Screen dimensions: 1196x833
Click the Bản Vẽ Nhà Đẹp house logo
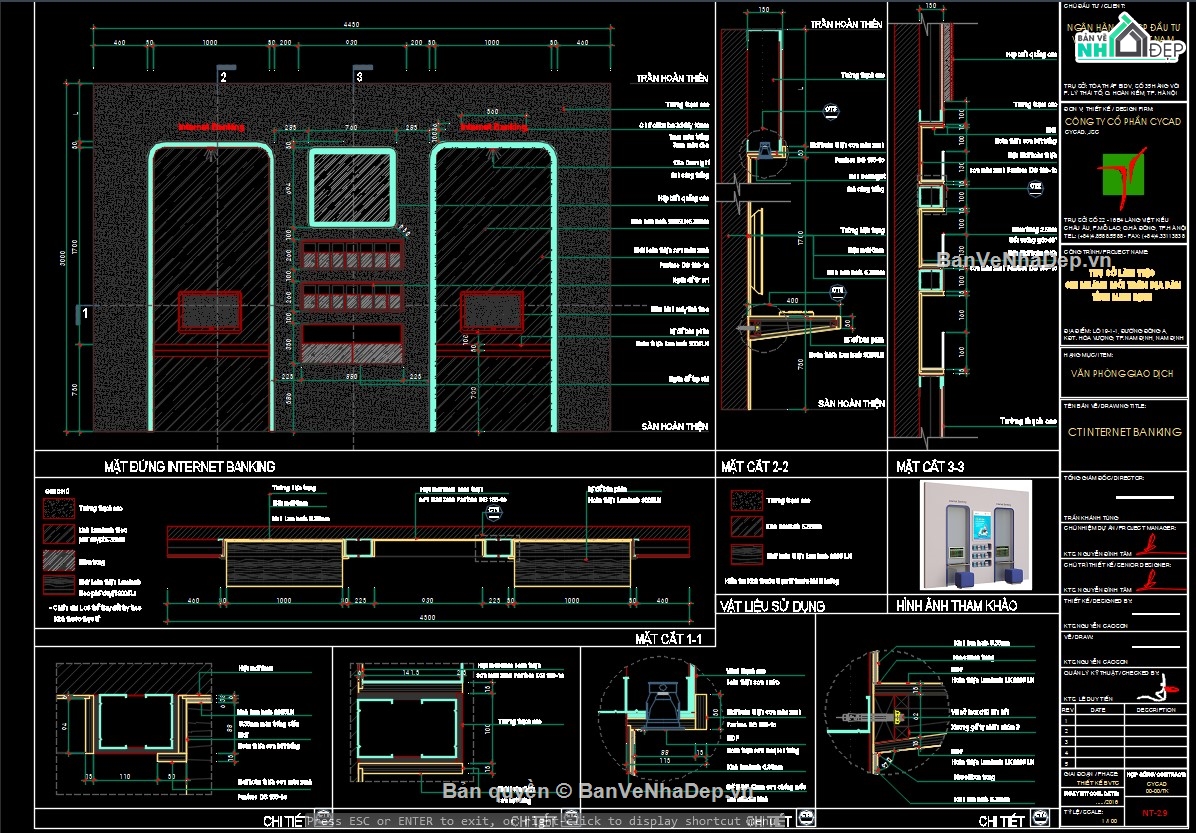(x=1130, y=41)
